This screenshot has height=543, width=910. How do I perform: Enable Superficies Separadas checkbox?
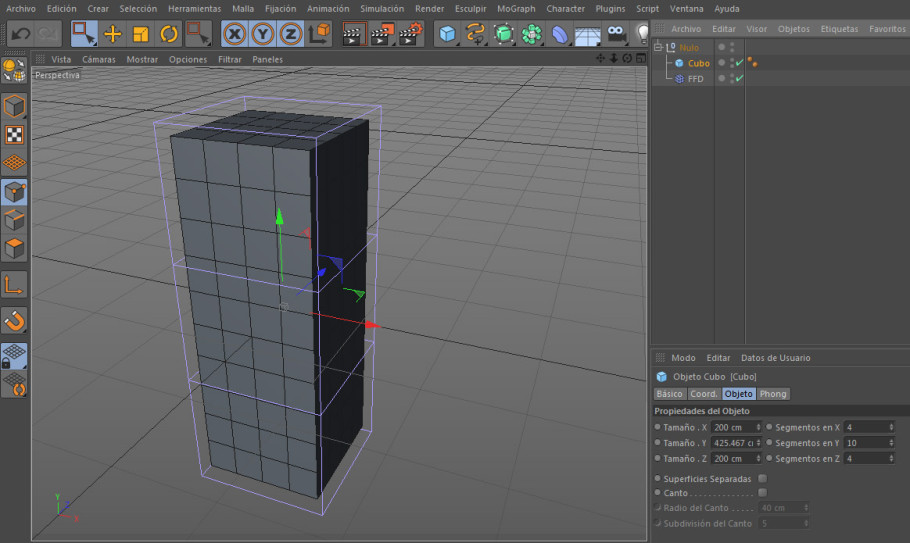click(x=763, y=478)
